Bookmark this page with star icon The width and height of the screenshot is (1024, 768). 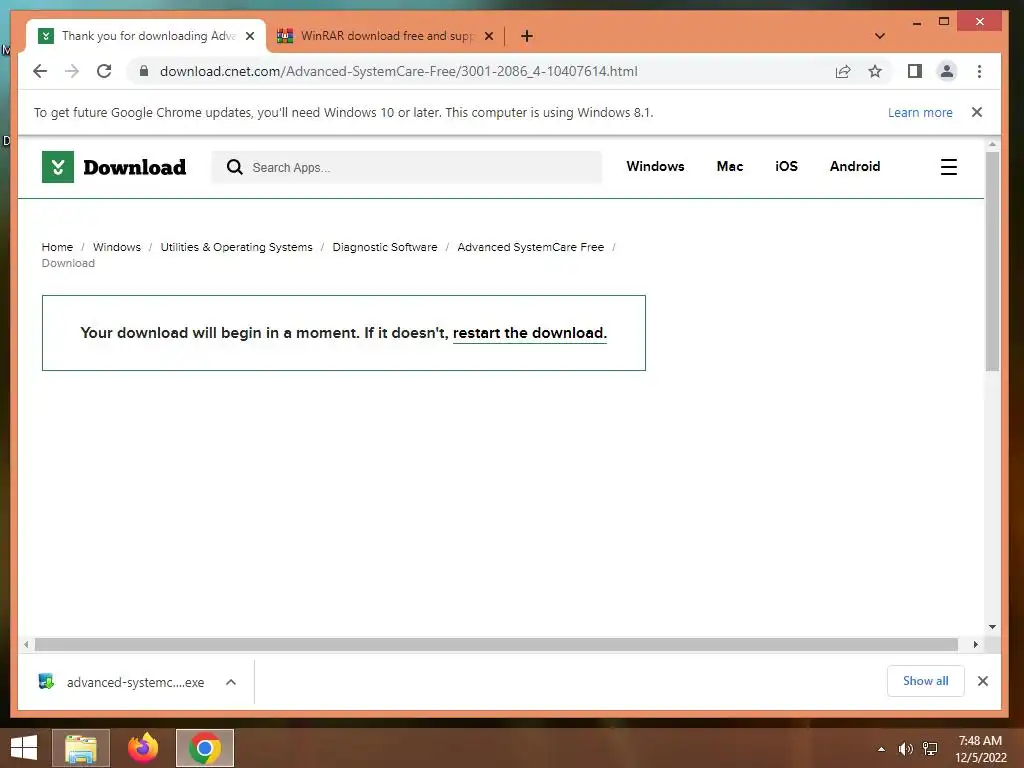coord(875,71)
